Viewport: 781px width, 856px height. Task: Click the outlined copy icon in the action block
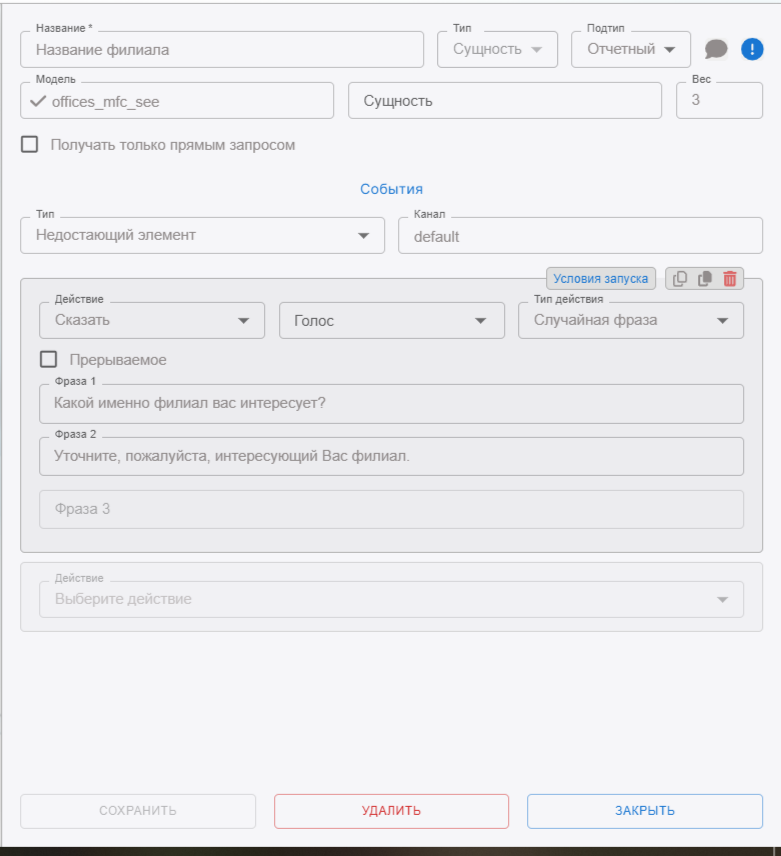tap(680, 279)
